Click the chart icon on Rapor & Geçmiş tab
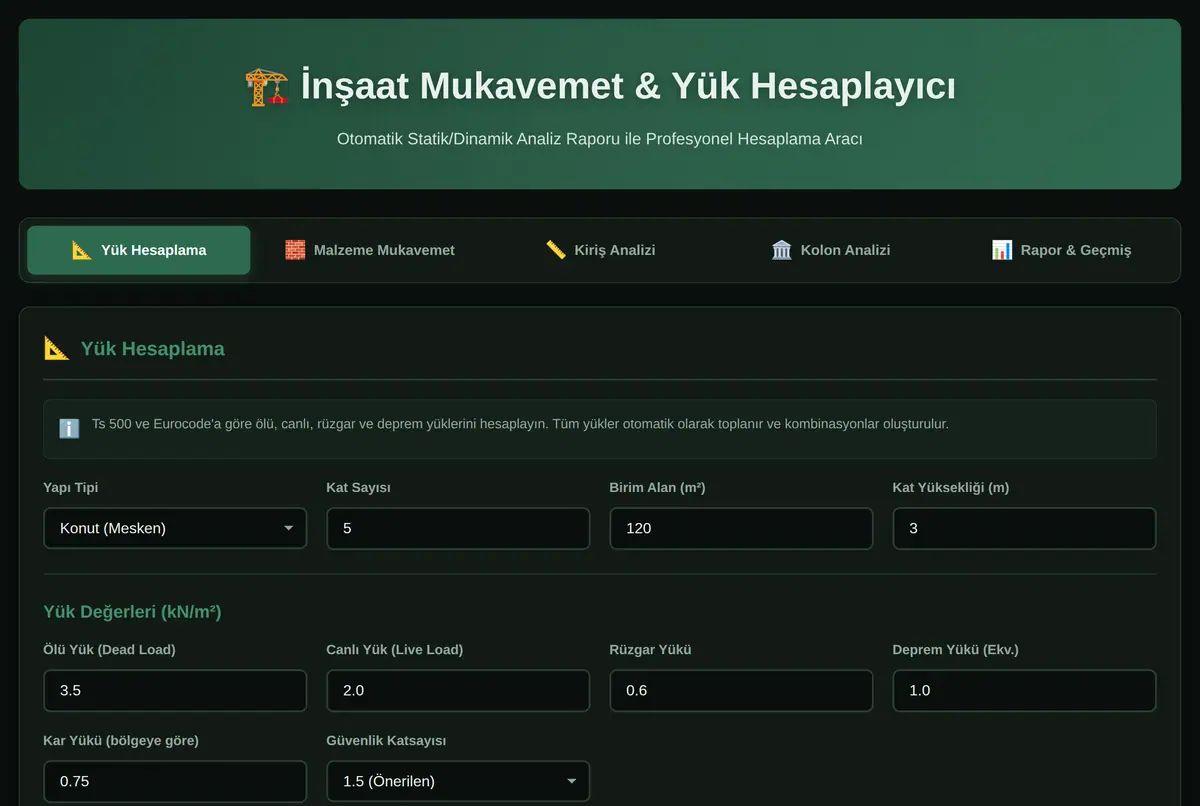The image size is (1200, 806). 1002,250
